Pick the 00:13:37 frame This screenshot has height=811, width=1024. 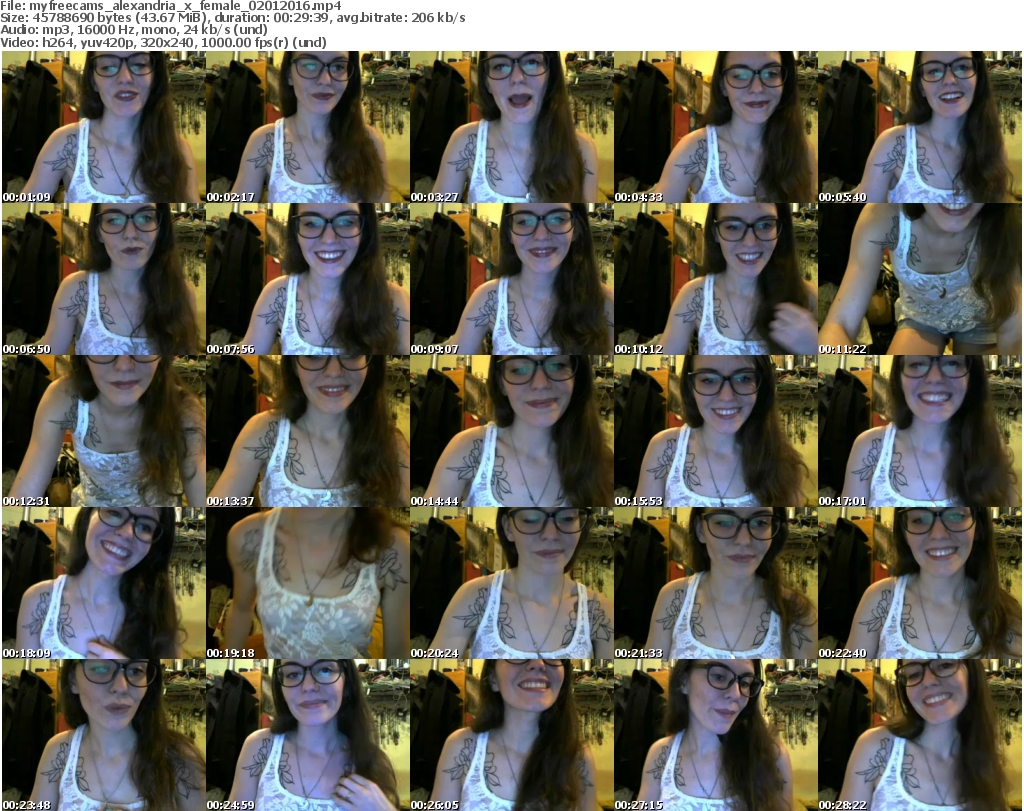(308, 431)
